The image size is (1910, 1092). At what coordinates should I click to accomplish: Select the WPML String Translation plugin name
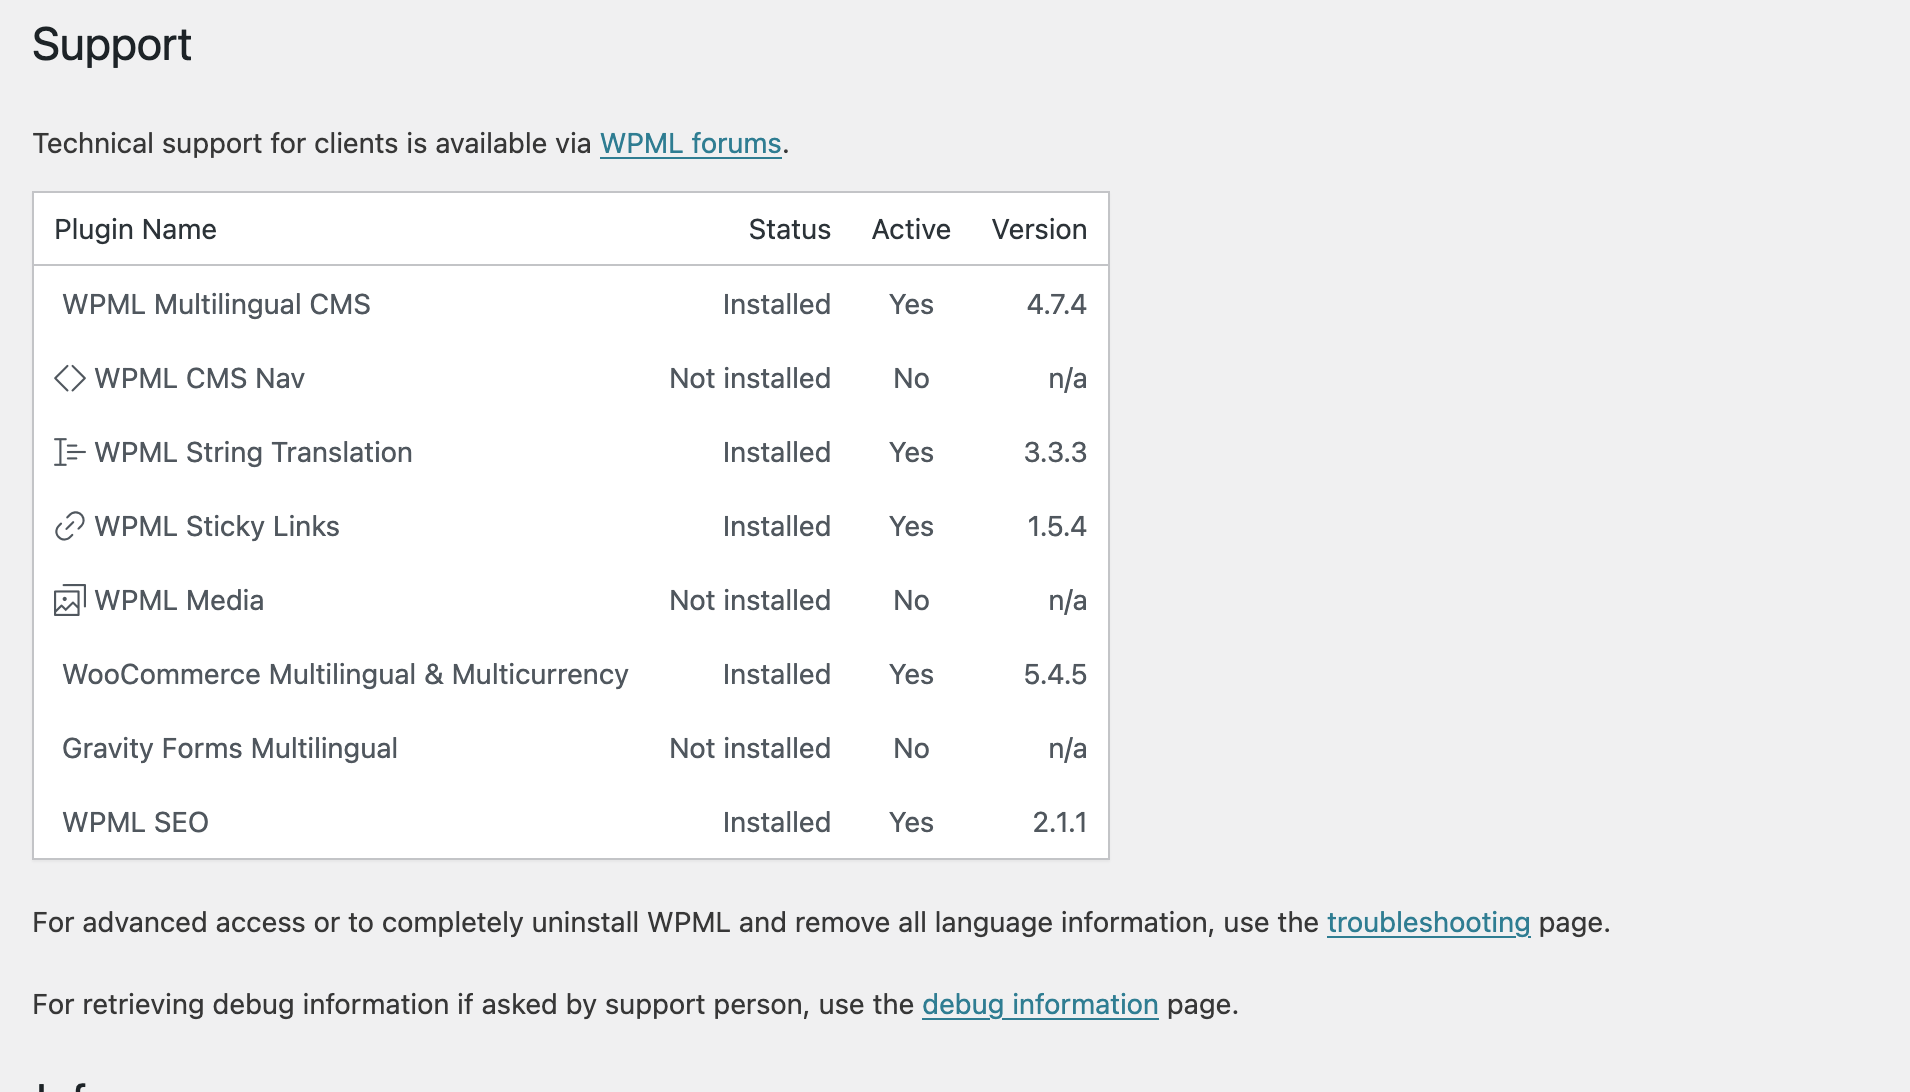tap(253, 452)
